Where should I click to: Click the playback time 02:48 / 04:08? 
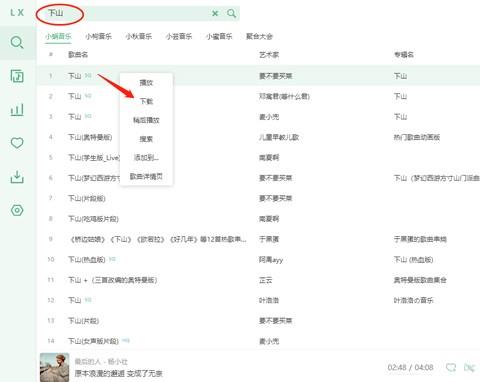(410, 367)
